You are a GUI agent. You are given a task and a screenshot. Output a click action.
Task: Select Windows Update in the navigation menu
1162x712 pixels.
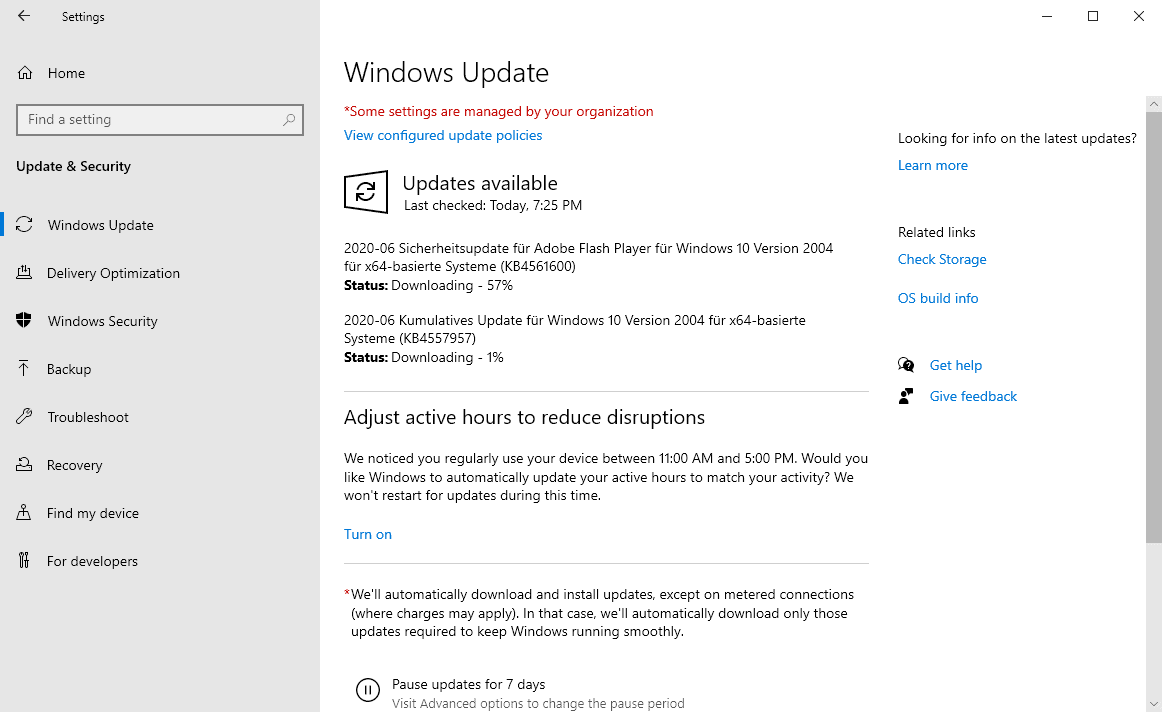tap(100, 224)
